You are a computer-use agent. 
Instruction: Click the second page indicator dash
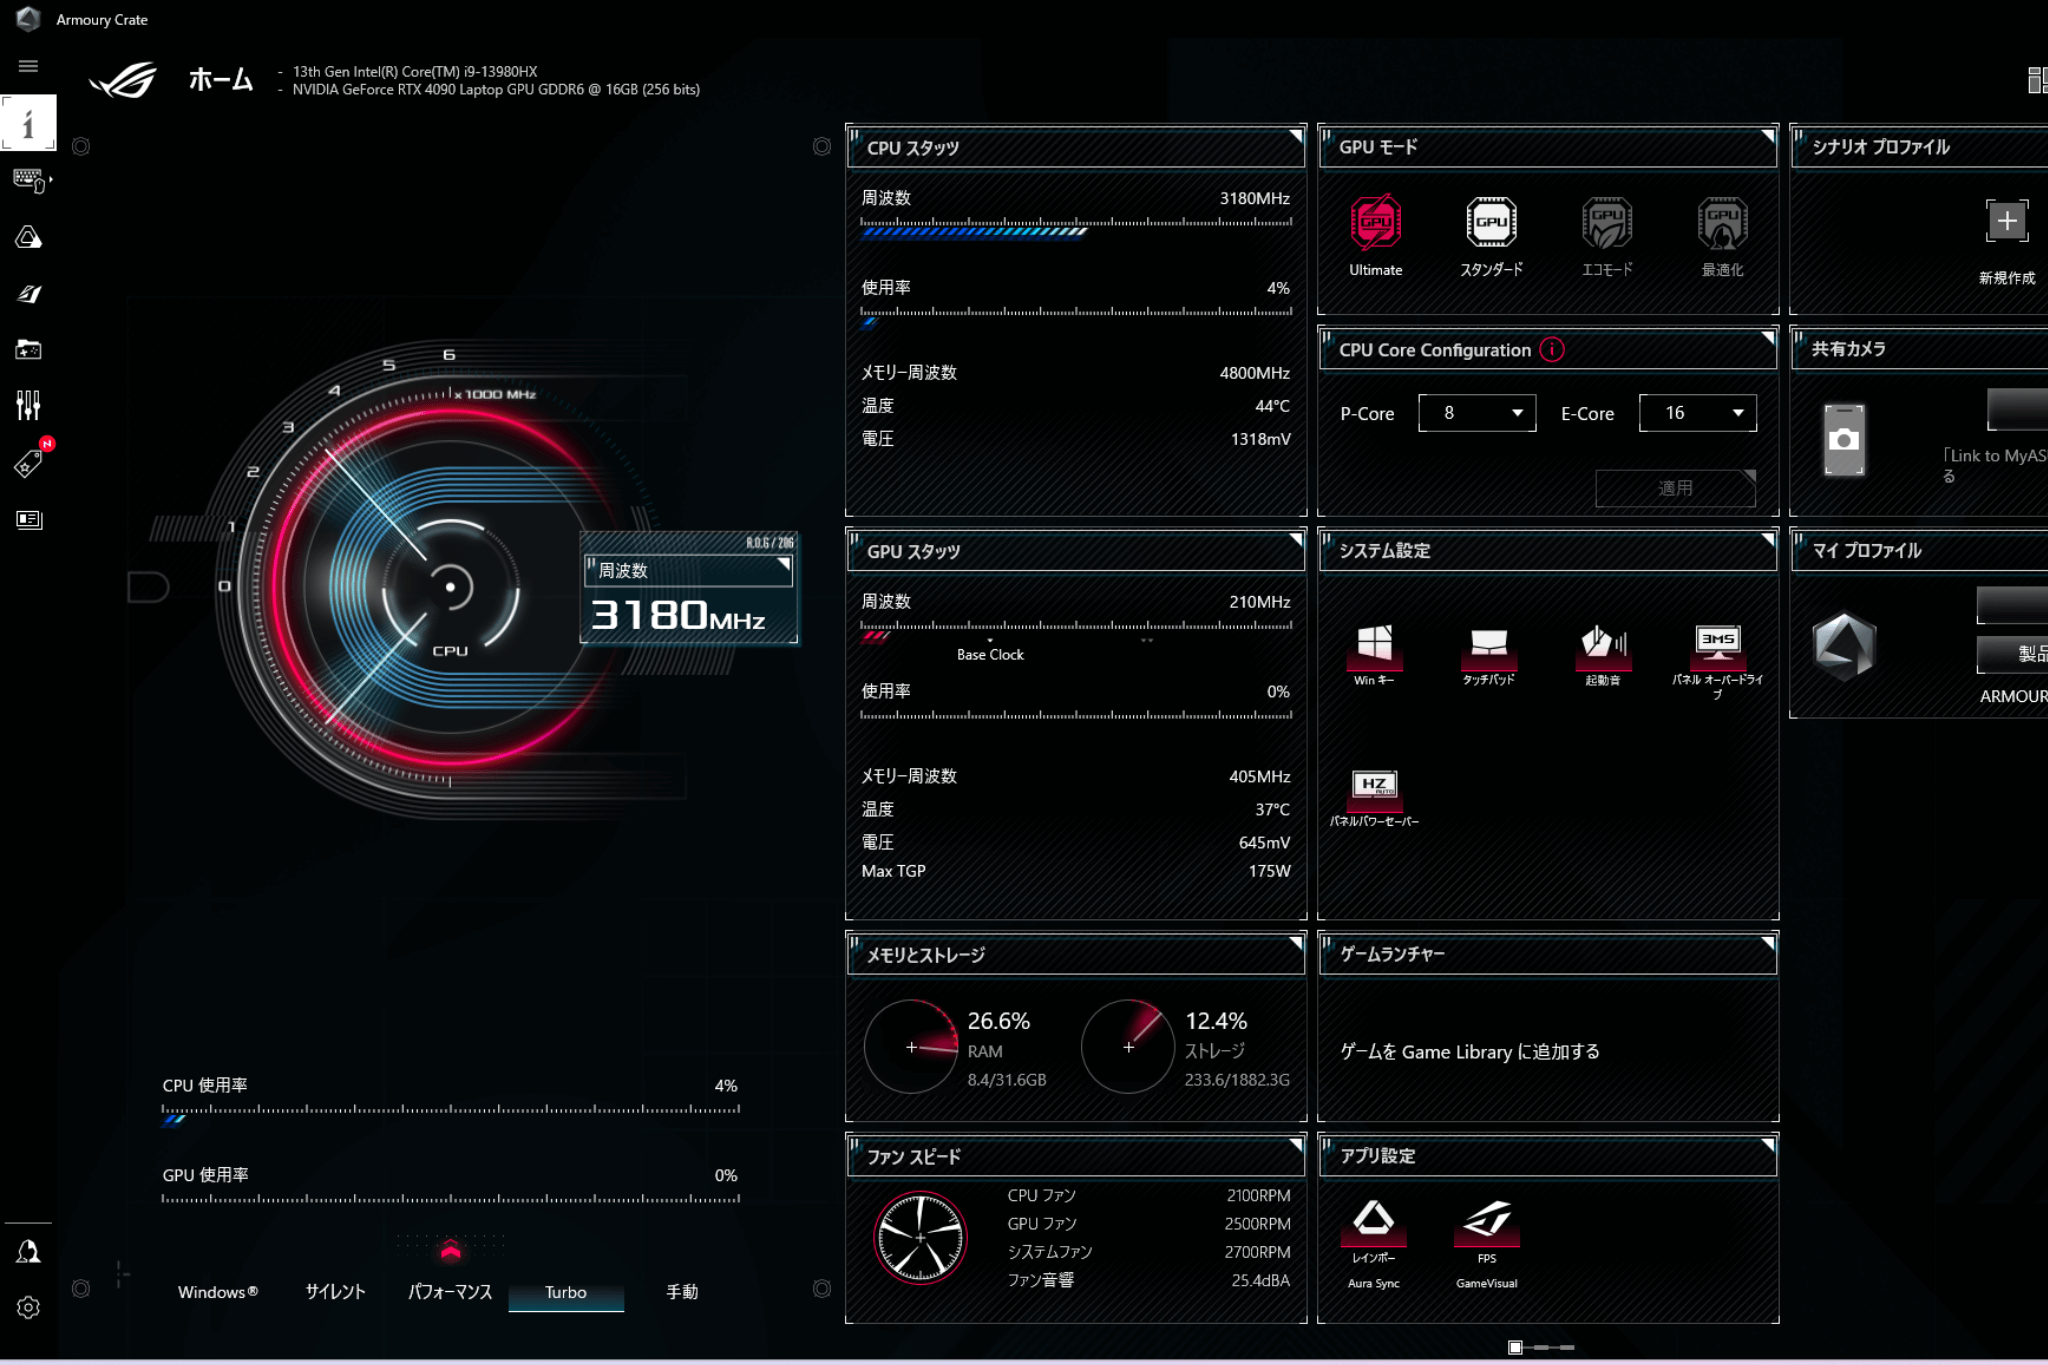(x=1541, y=1347)
